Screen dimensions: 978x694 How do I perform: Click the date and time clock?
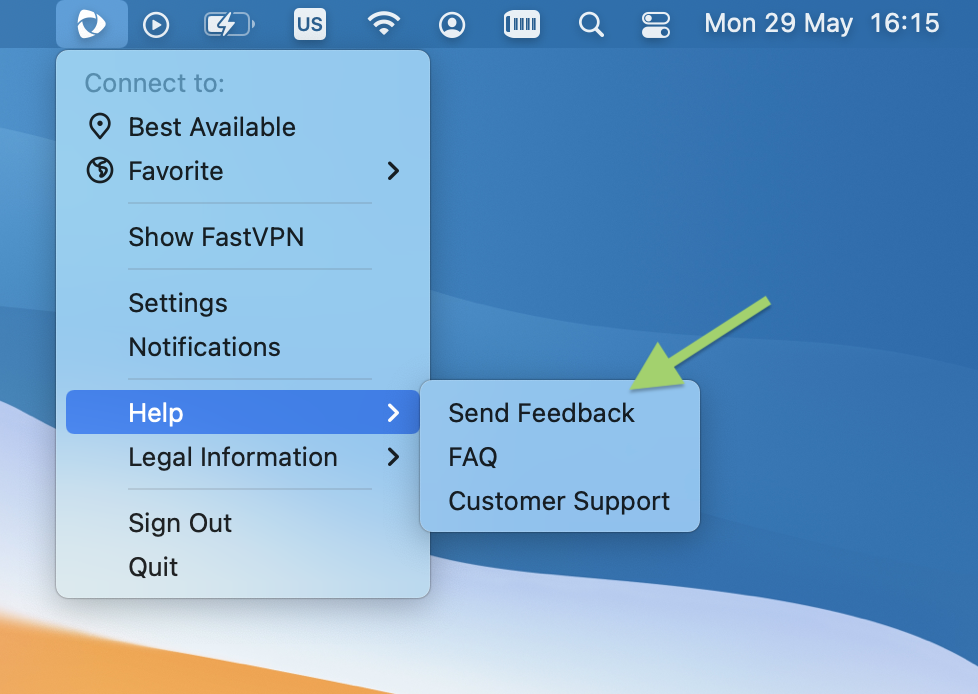(x=821, y=24)
